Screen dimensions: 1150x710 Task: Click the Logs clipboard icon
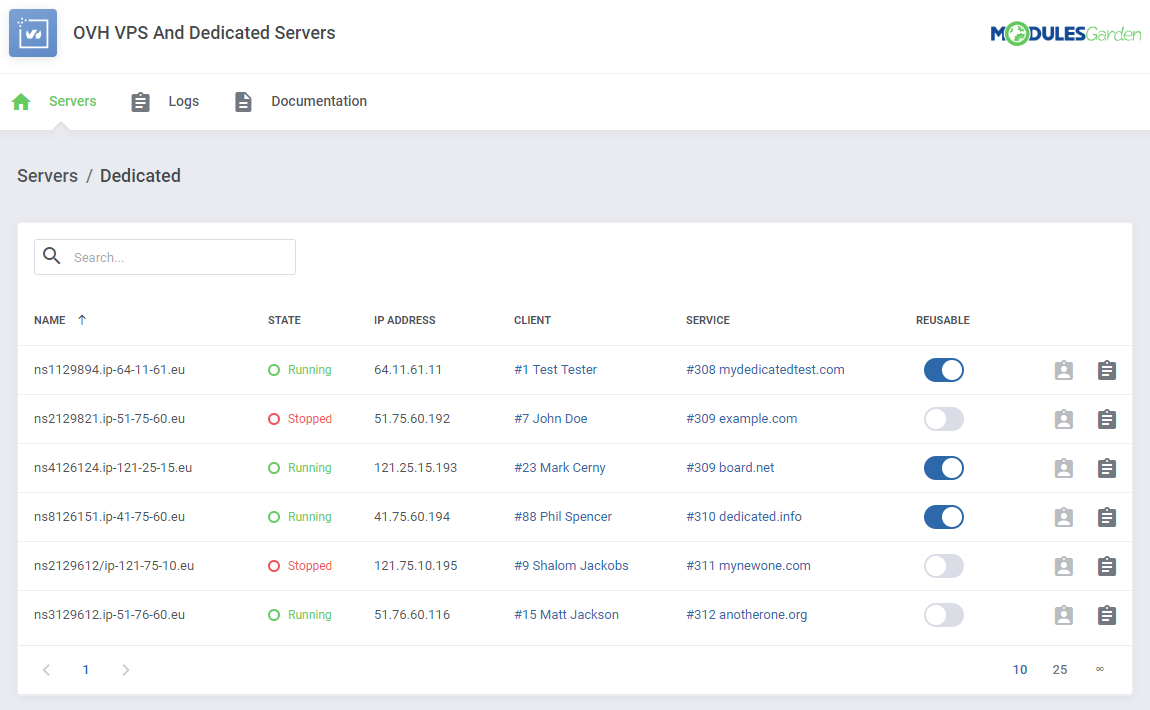[x=140, y=101]
